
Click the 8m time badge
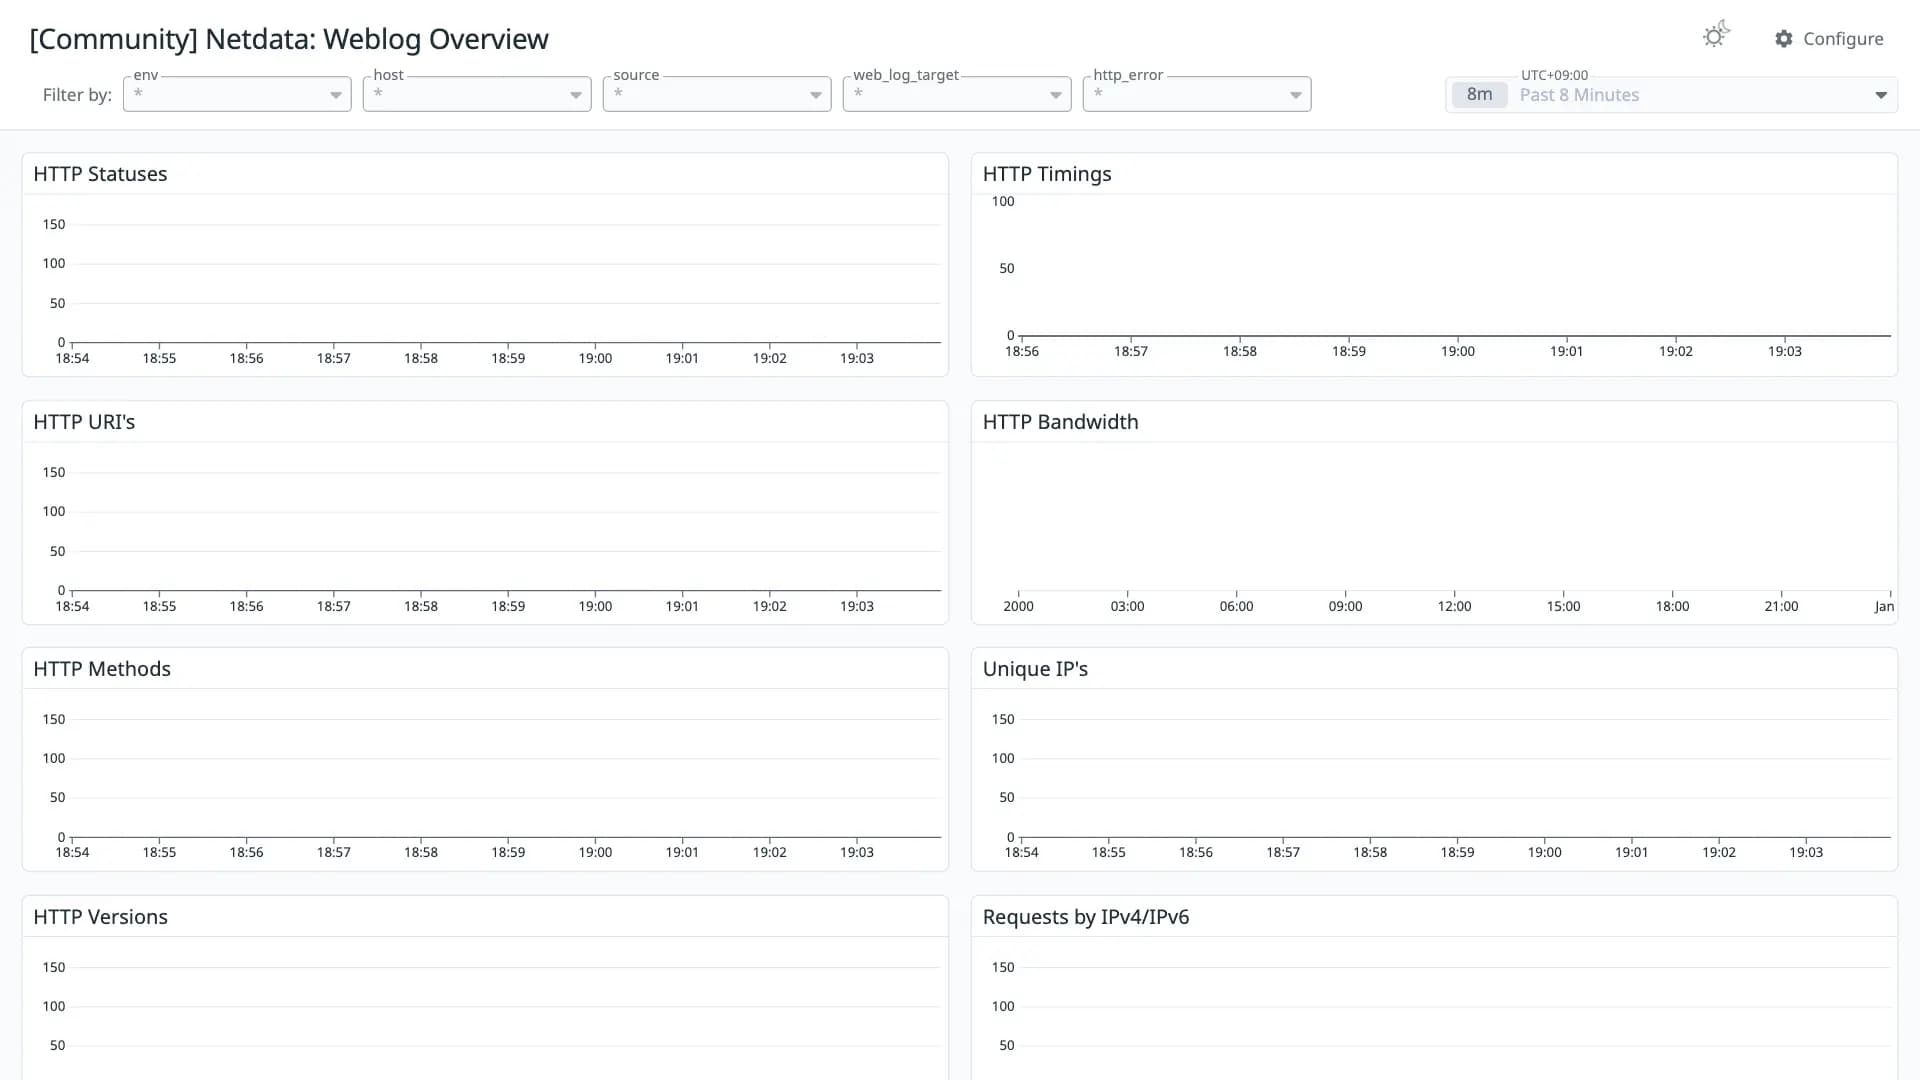tap(1479, 95)
